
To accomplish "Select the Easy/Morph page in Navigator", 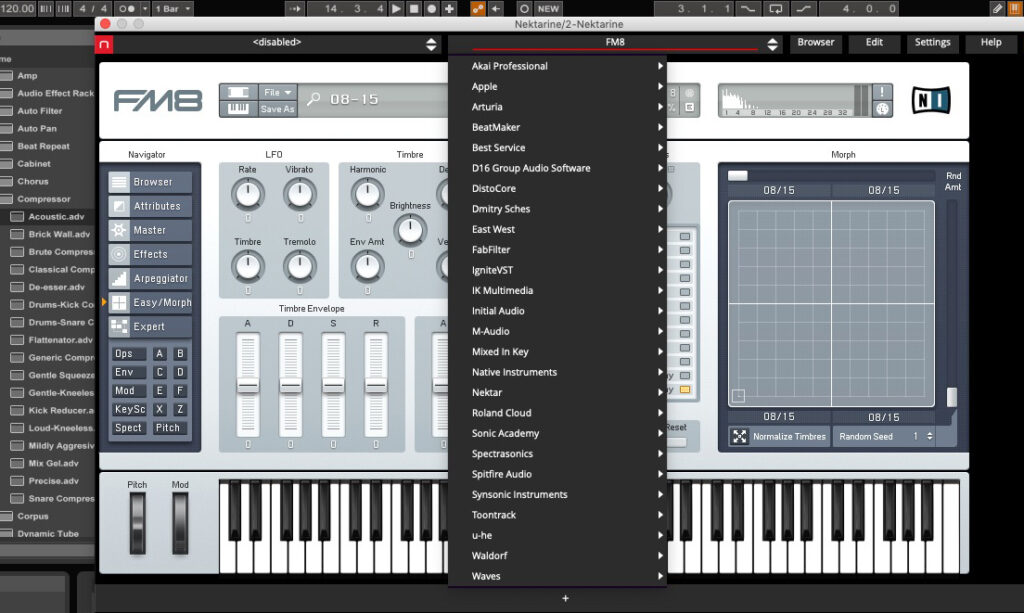I will (x=150, y=302).
